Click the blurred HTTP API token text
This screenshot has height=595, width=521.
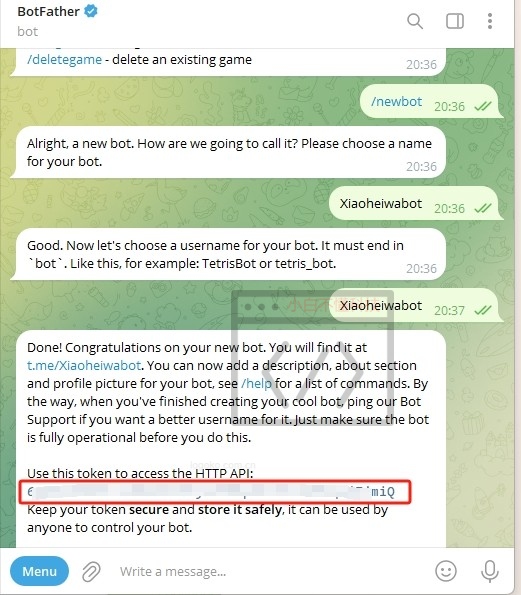(x=211, y=492)
